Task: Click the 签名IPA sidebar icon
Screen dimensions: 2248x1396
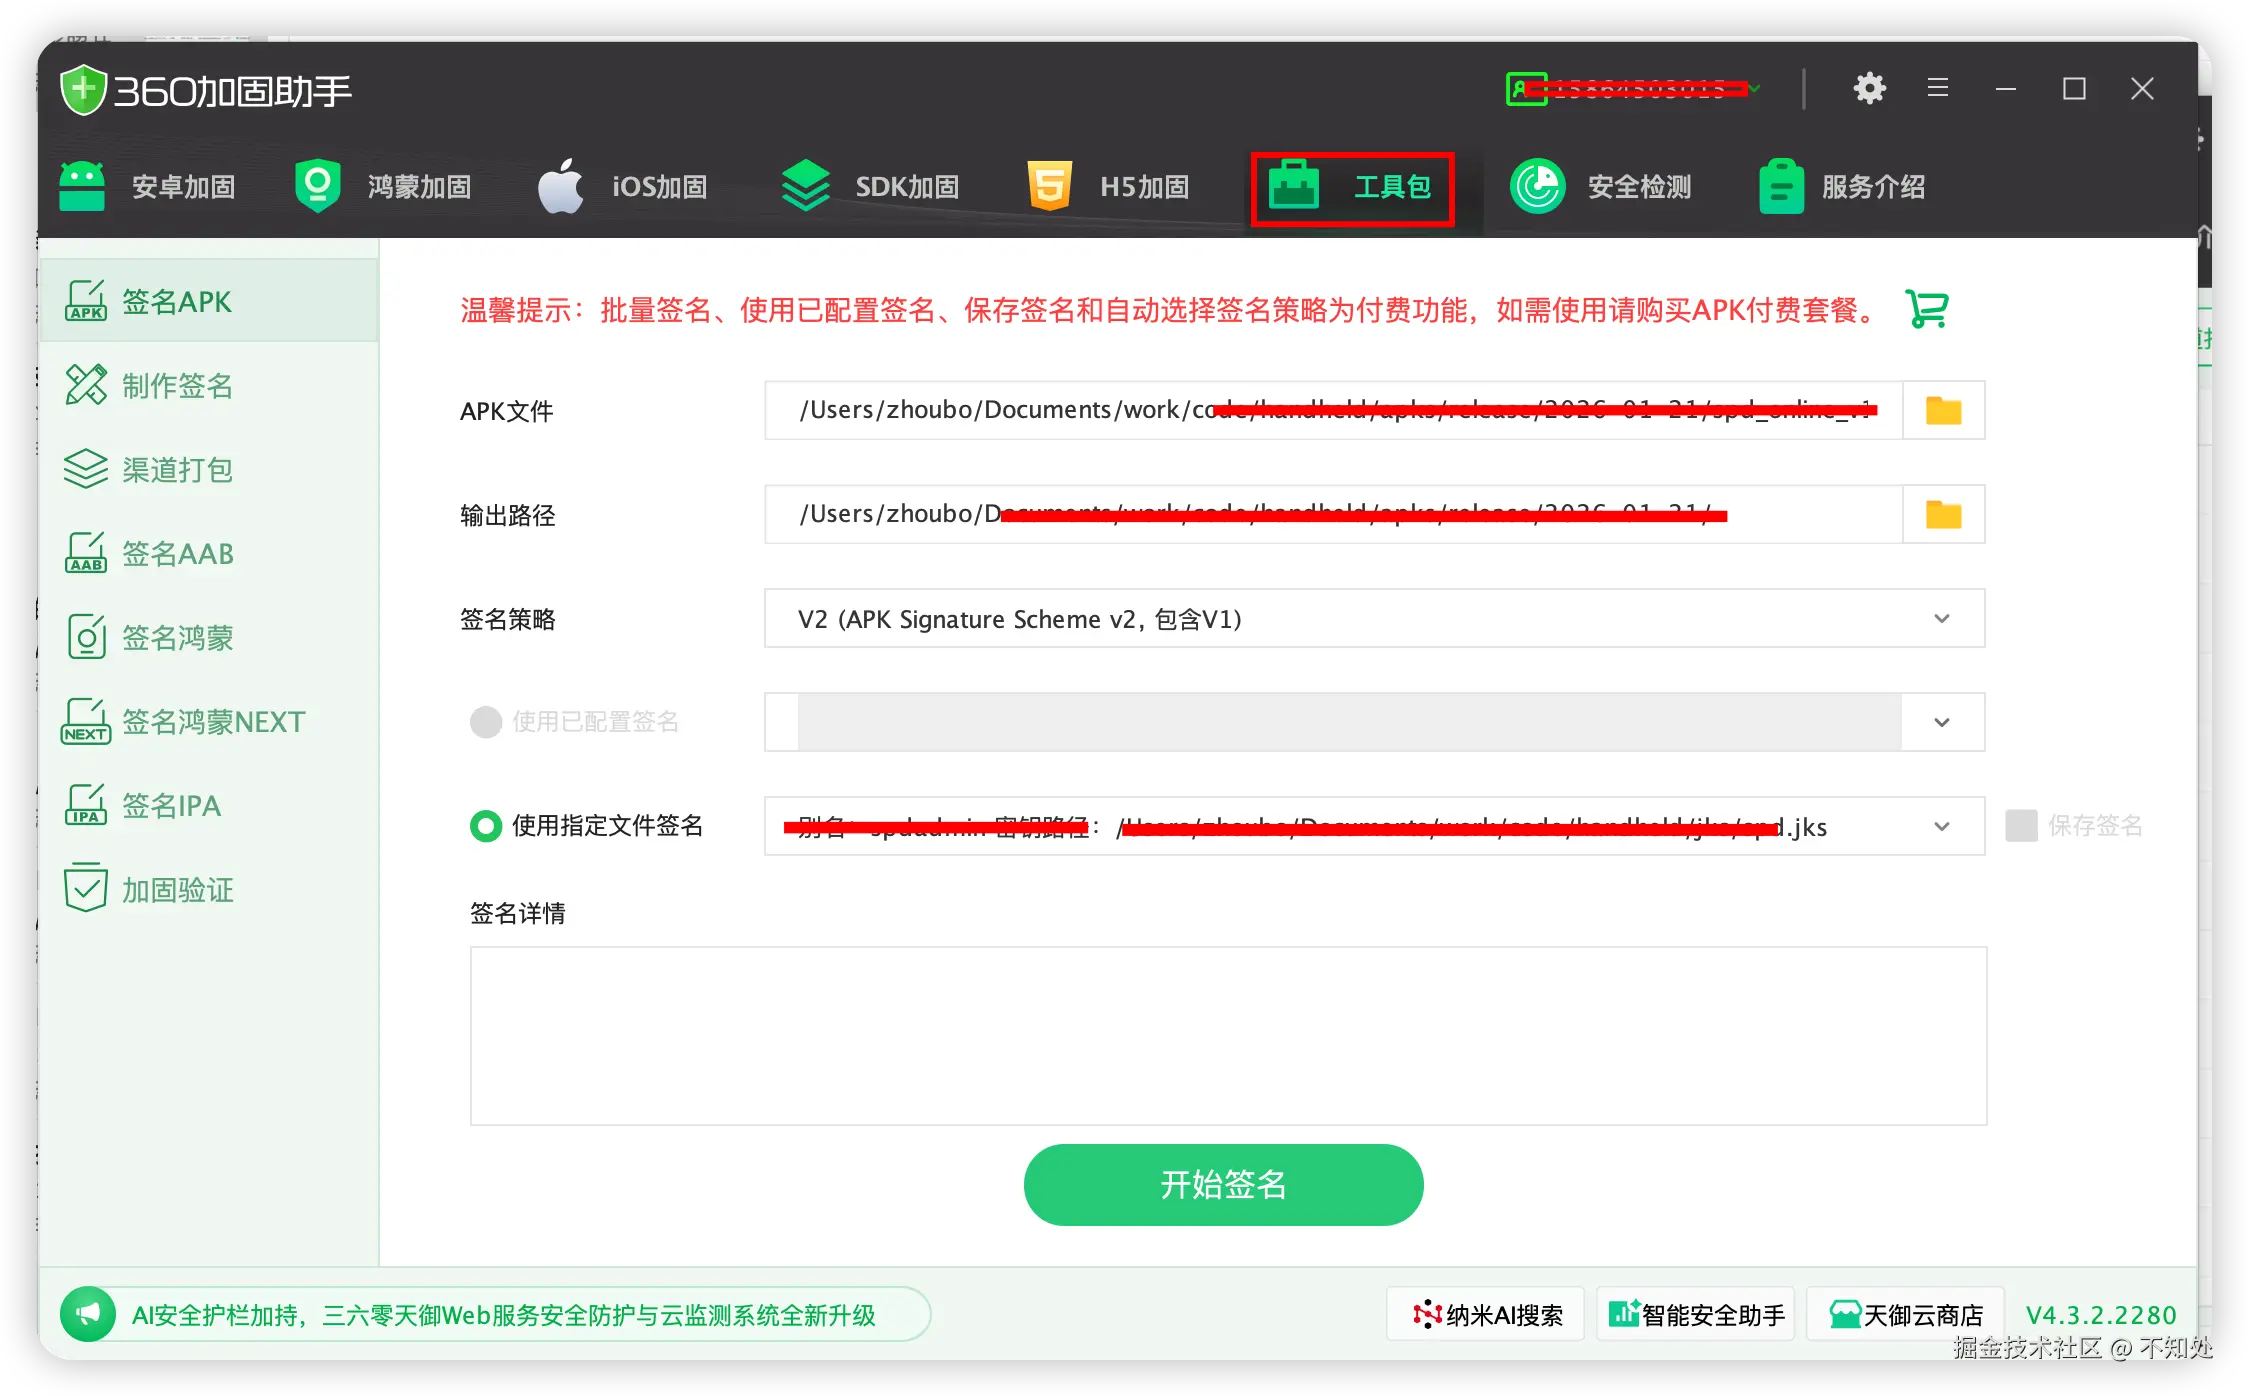Action: [x=86, y=805]
